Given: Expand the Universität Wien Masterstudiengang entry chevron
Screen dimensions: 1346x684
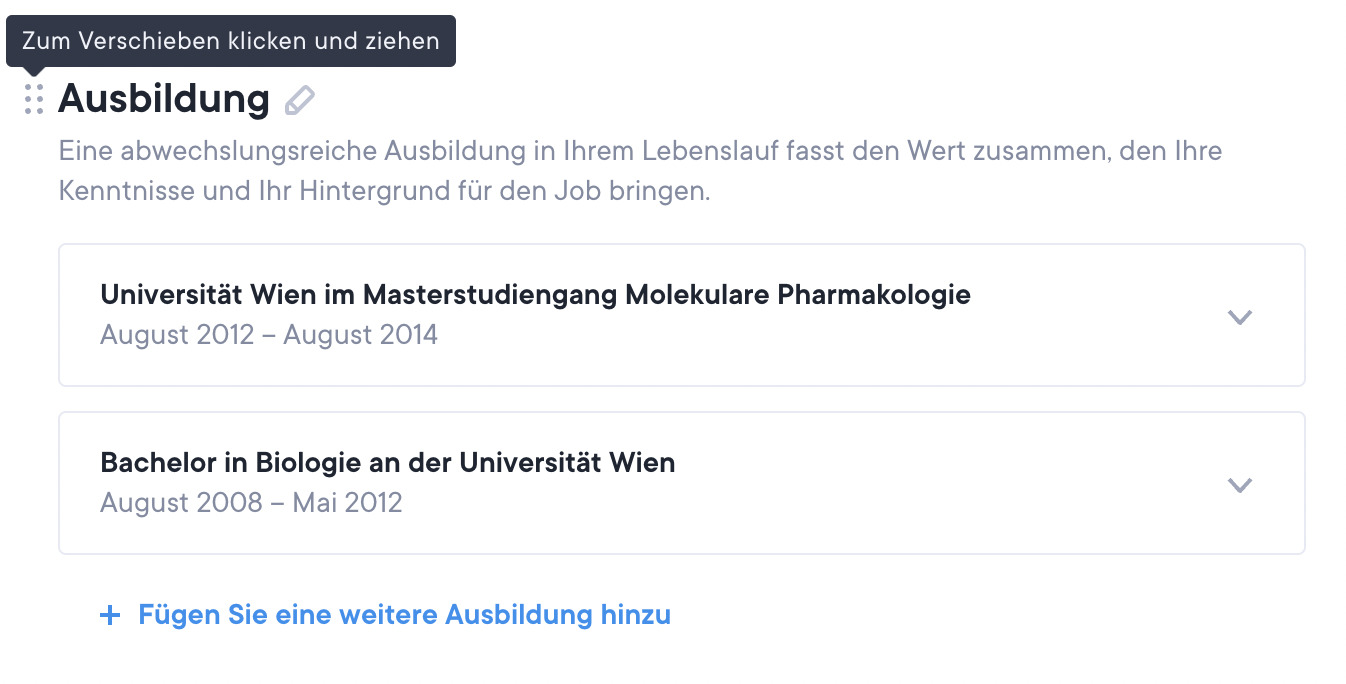Looking at the screenshot, I should click(1240, 317).
